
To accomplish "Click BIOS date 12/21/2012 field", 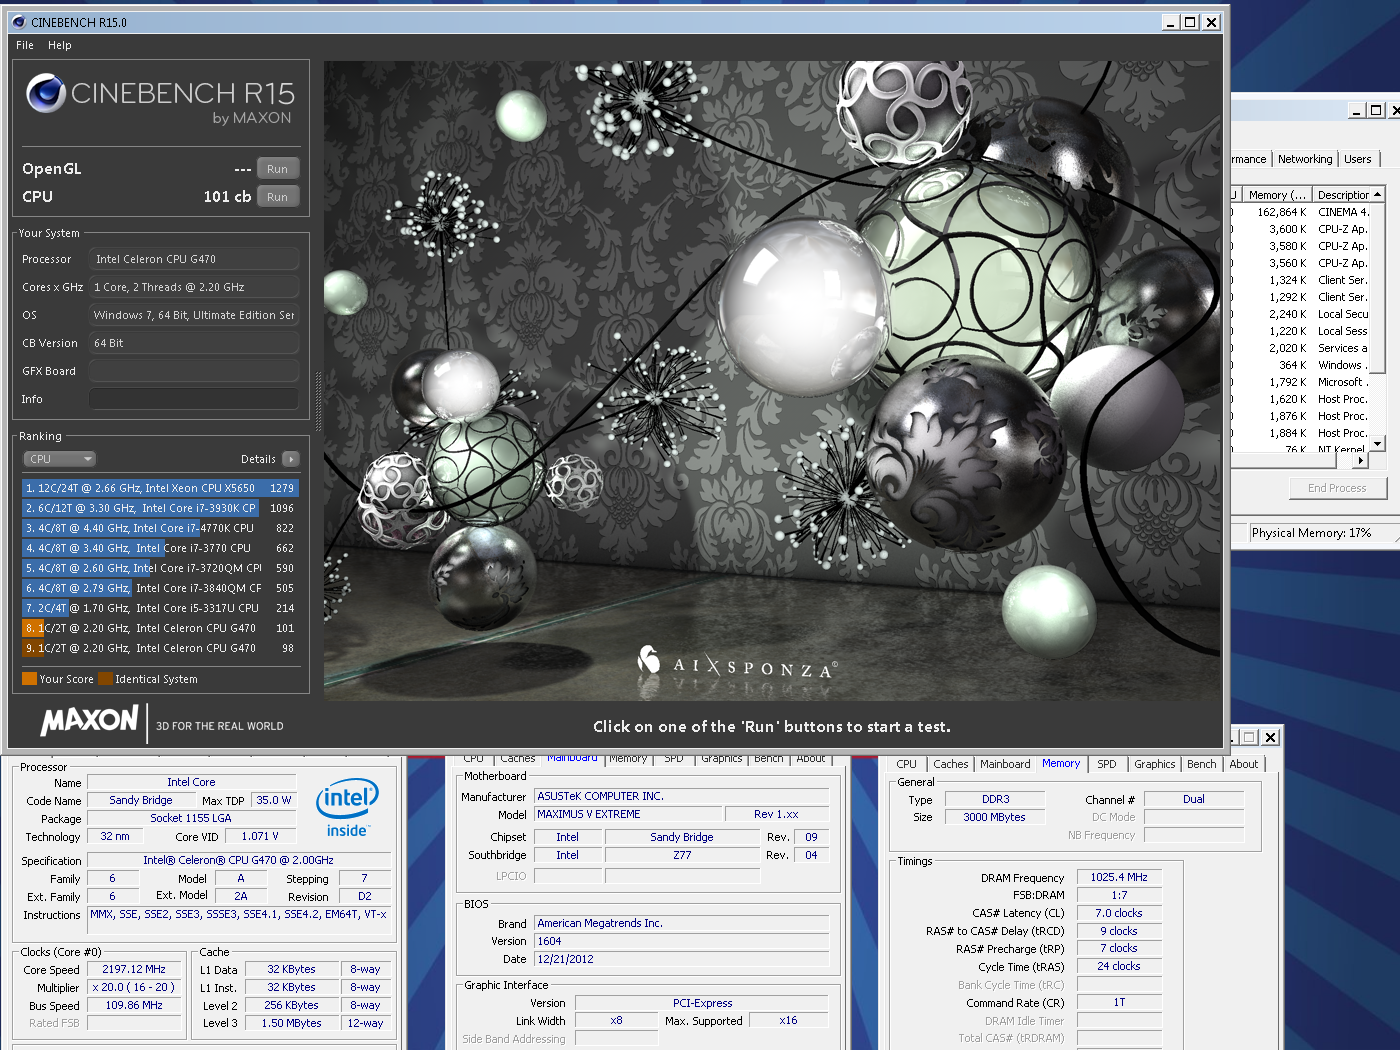I will [x=681, y=959].
